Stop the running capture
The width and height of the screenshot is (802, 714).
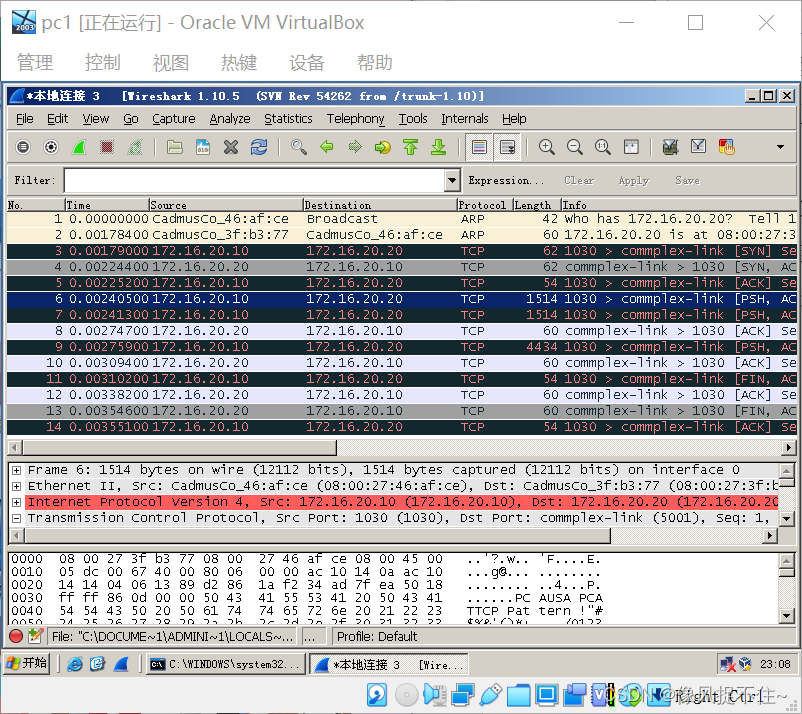(x=106, y=147)
